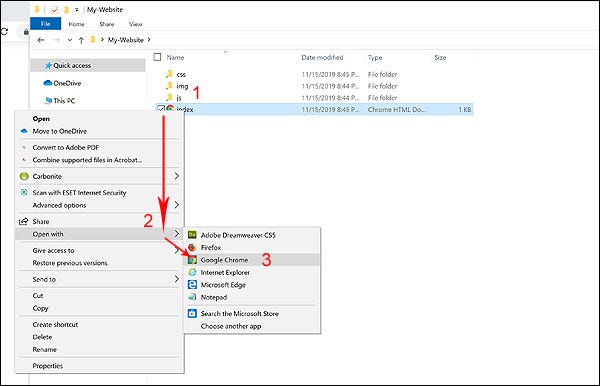Go up one folder level arrow
Image resolution: width=600 pixels, height=386 pixels.
coord(81,40)
